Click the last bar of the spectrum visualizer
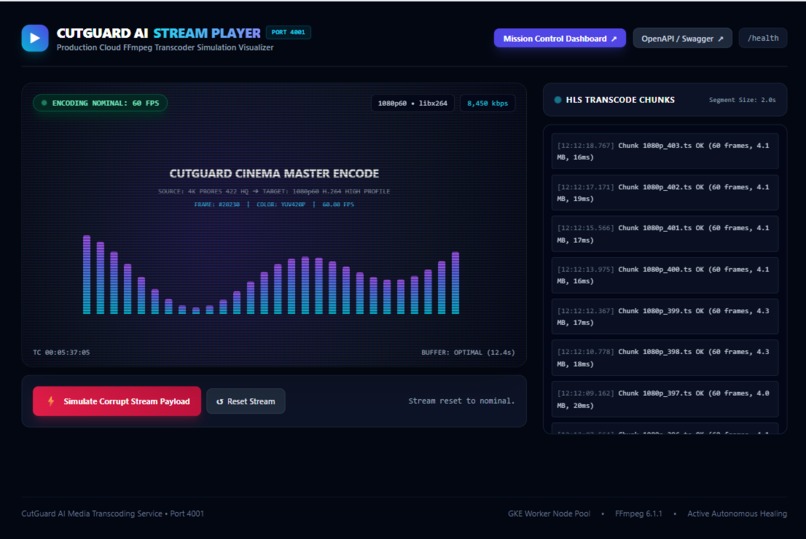 click(455, 283)
